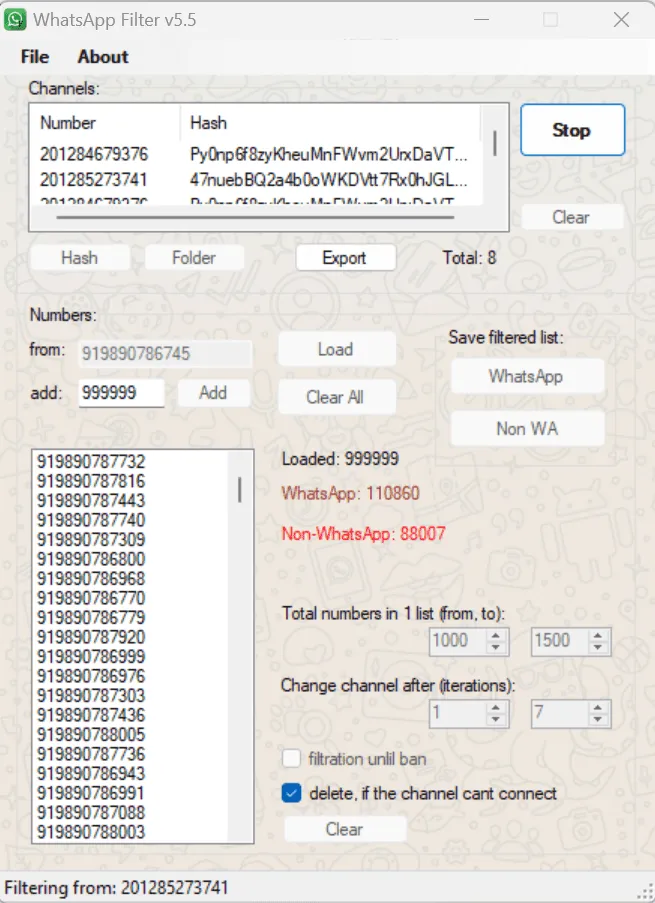The height and width of the screenshot is (903, 655).
Task: Click the Load numbers button
Action: pyautogui.click(x=335, y=349)
